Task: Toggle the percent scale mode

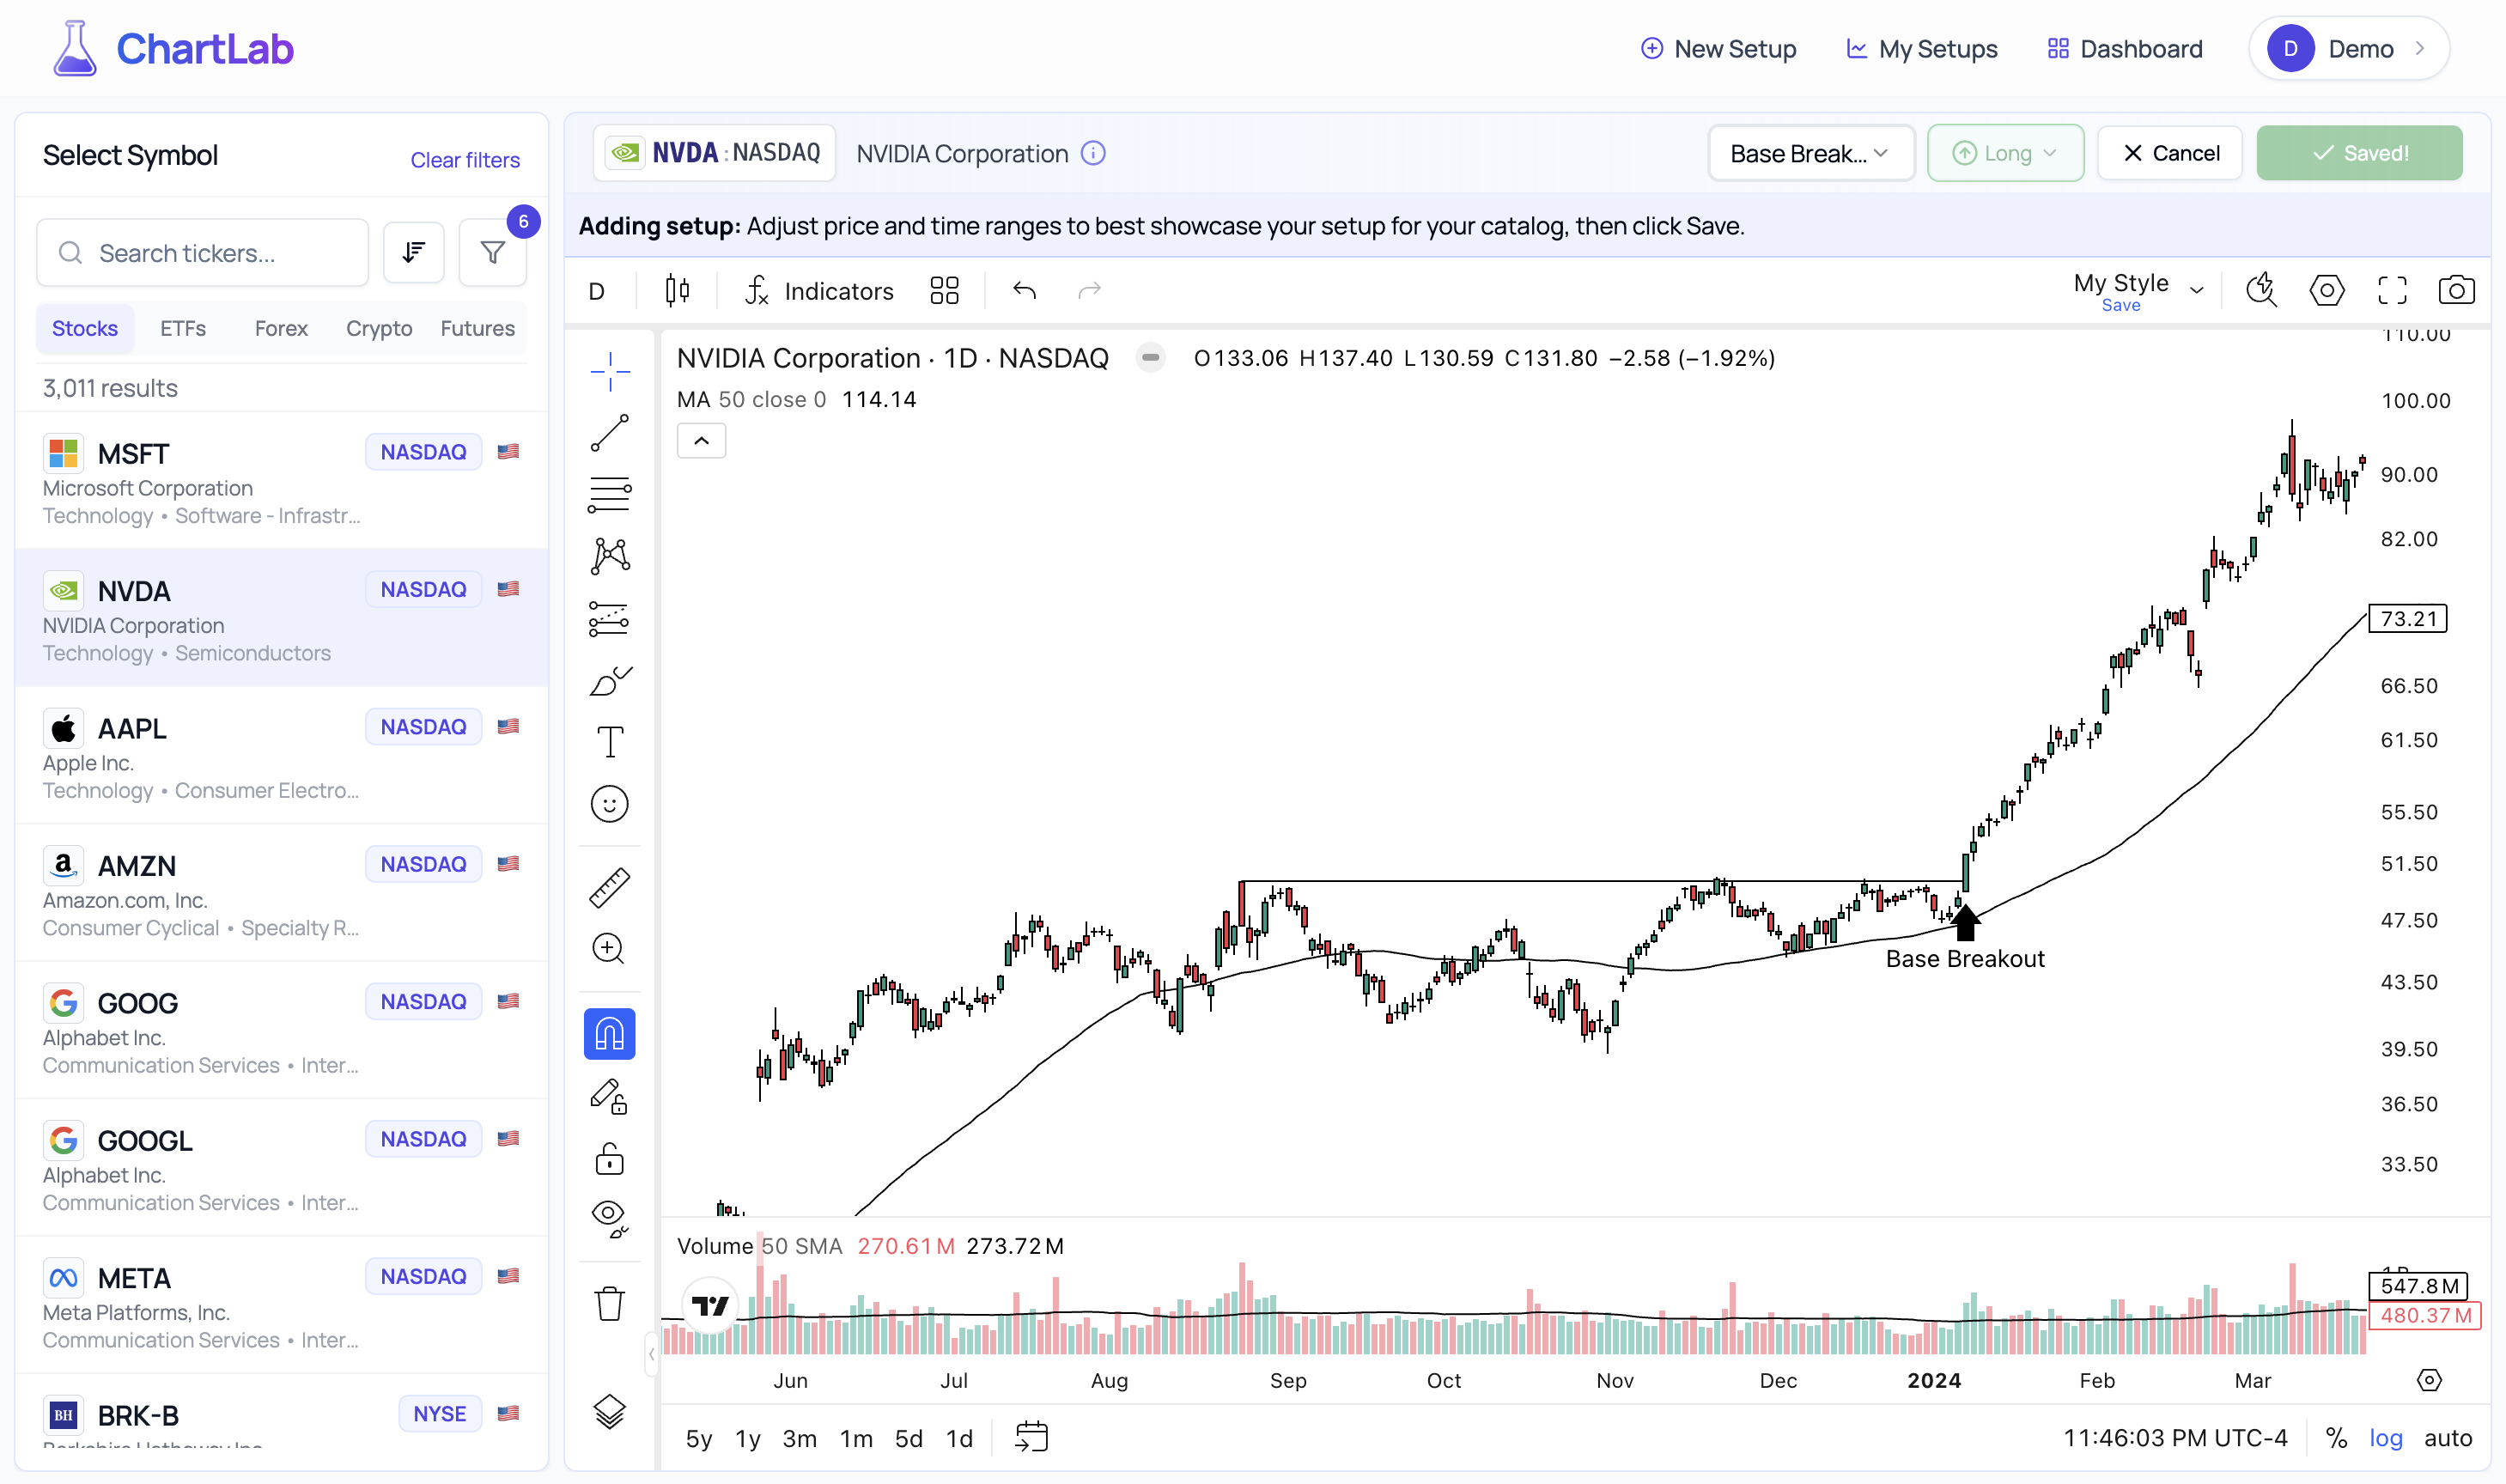Action: point(2336,1438)
